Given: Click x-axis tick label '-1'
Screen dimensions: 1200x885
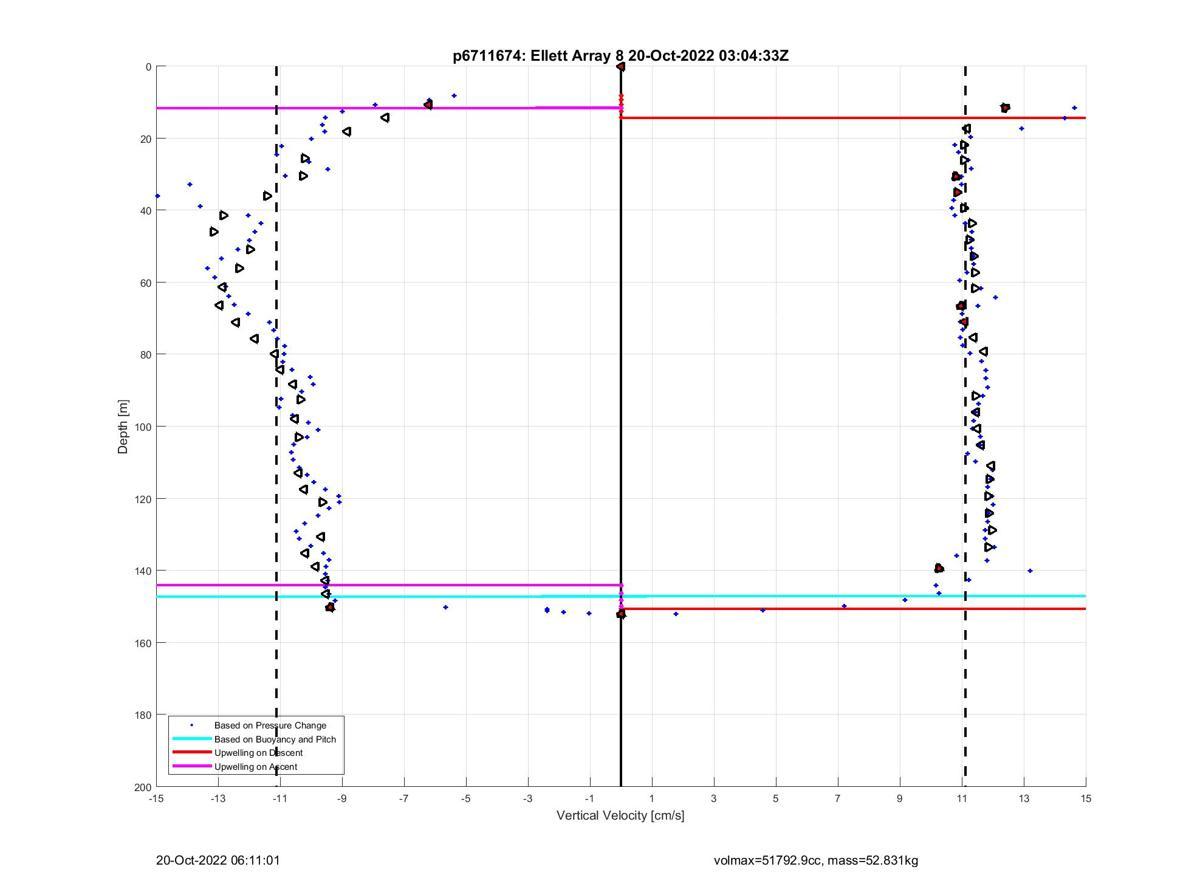Looking at the screenshot, I should [590, 798].
